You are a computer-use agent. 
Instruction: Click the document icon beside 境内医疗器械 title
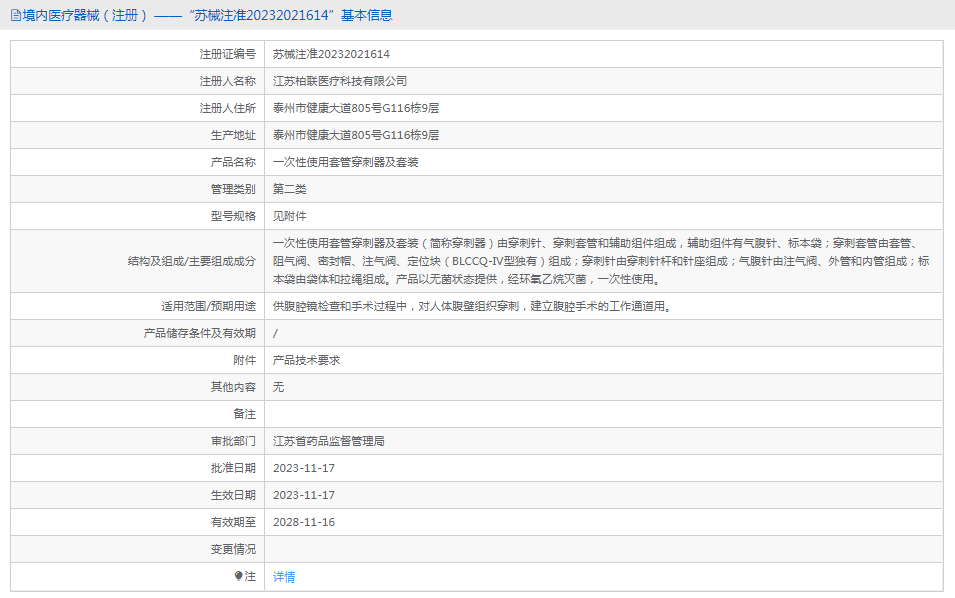pos(16,15)
